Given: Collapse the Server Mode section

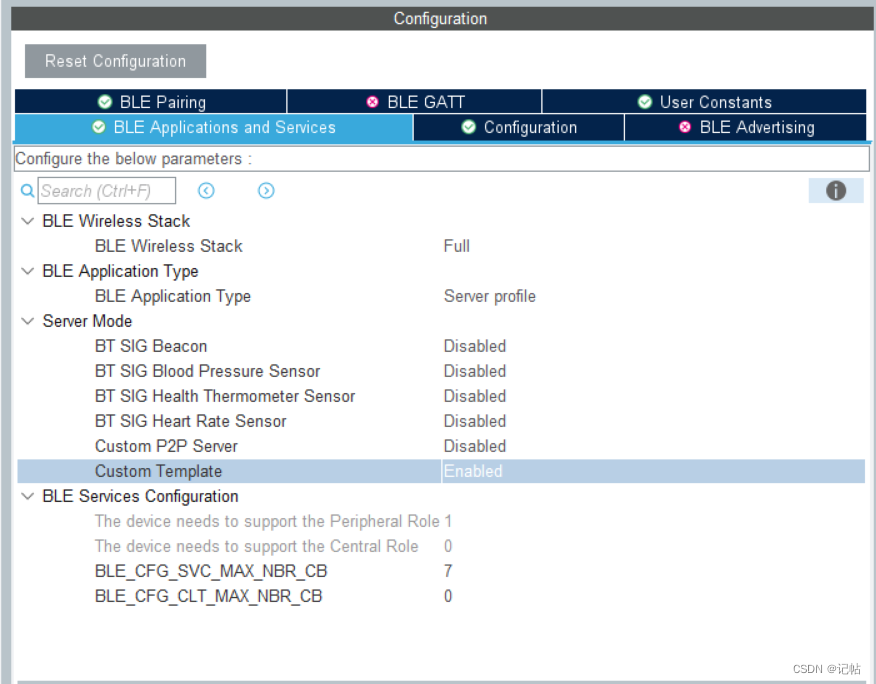Looking at the screenshot, I should point(27,321).
